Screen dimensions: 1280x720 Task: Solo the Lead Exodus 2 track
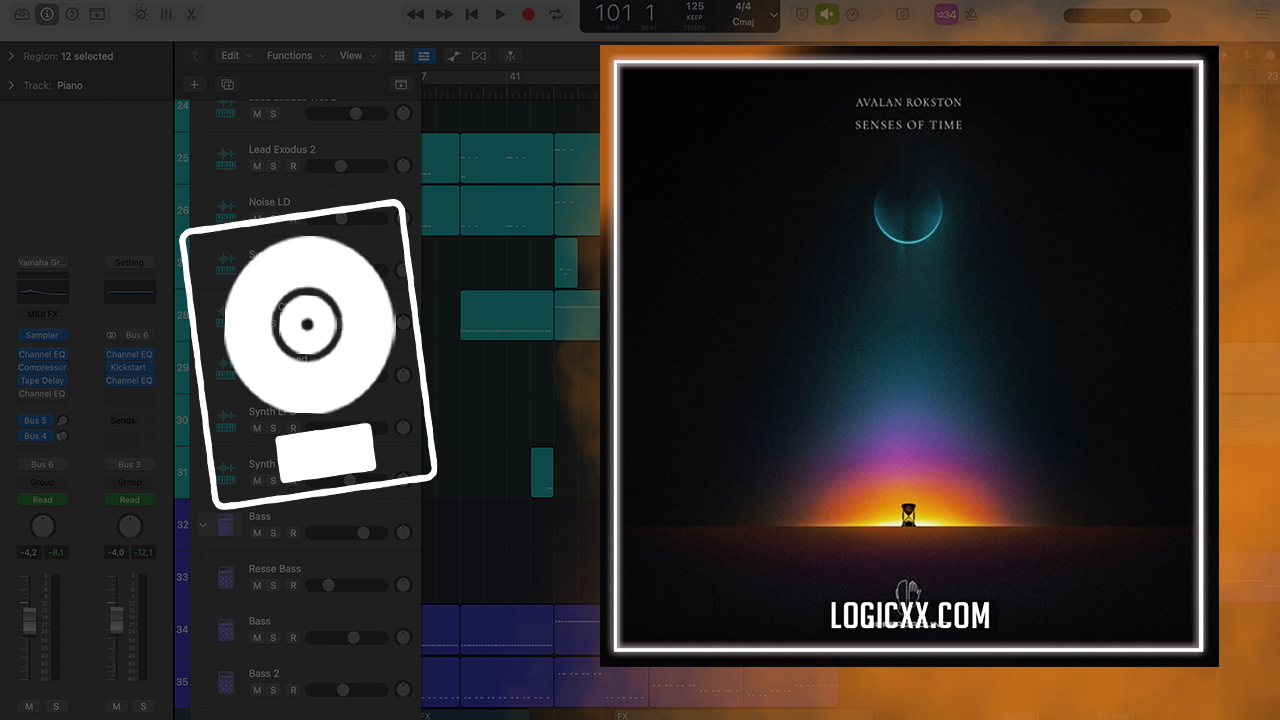coord(273,166)
